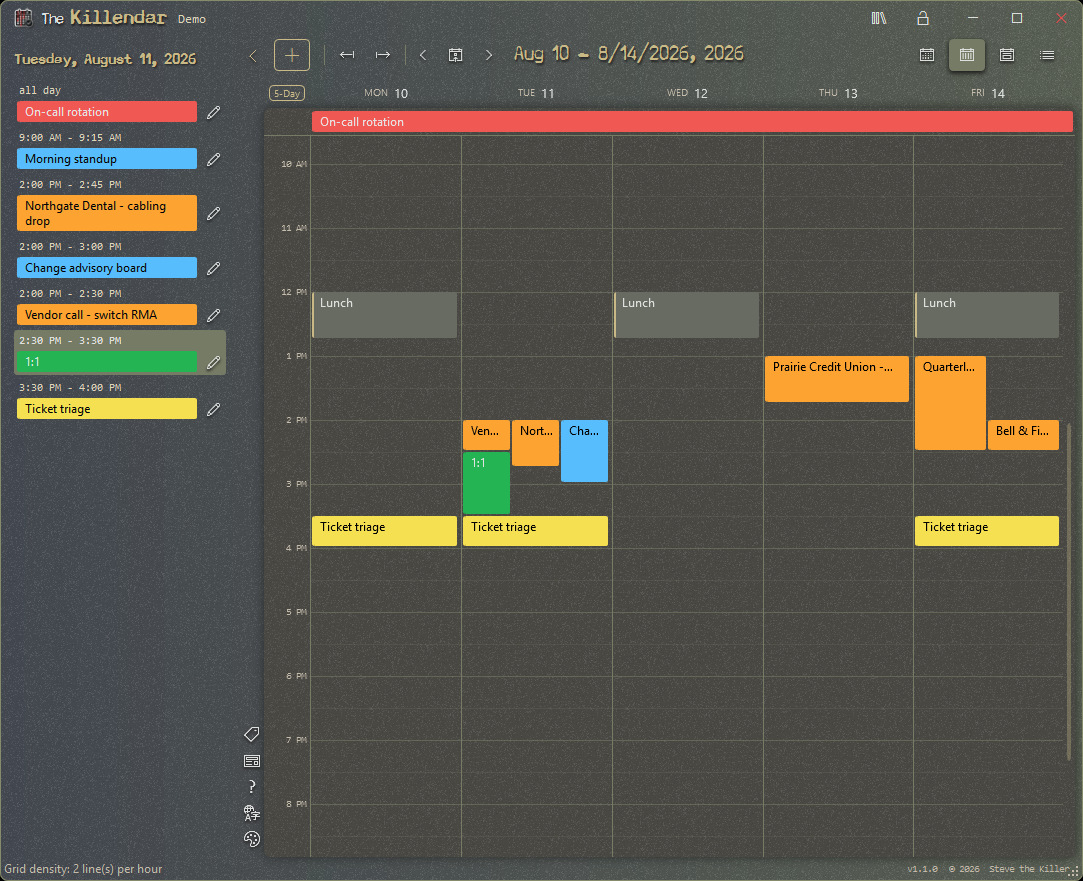The image size is (1083, 881).
Task: Open the Prairie Credit Union event on Thursday
Action: click(836, 379)
